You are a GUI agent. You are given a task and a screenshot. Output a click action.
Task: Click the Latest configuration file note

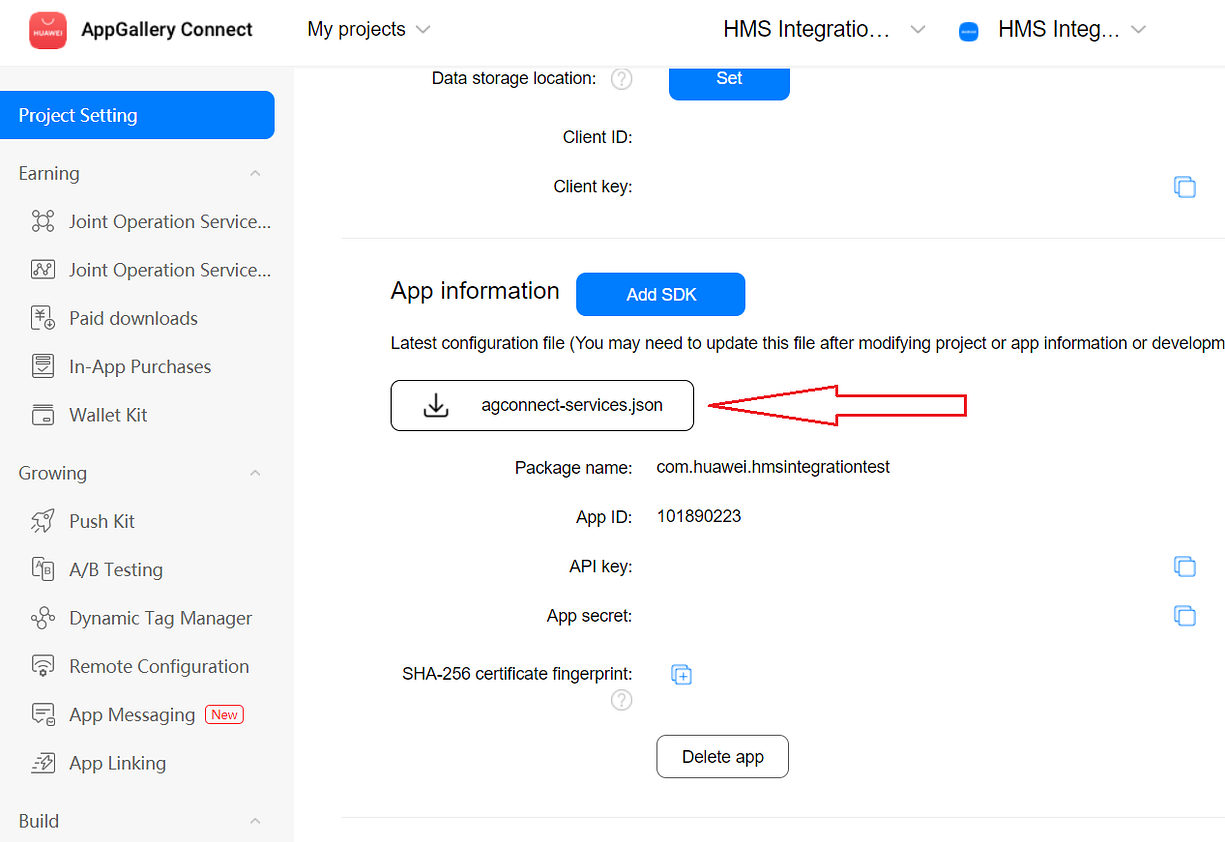(x=807, y=343)
